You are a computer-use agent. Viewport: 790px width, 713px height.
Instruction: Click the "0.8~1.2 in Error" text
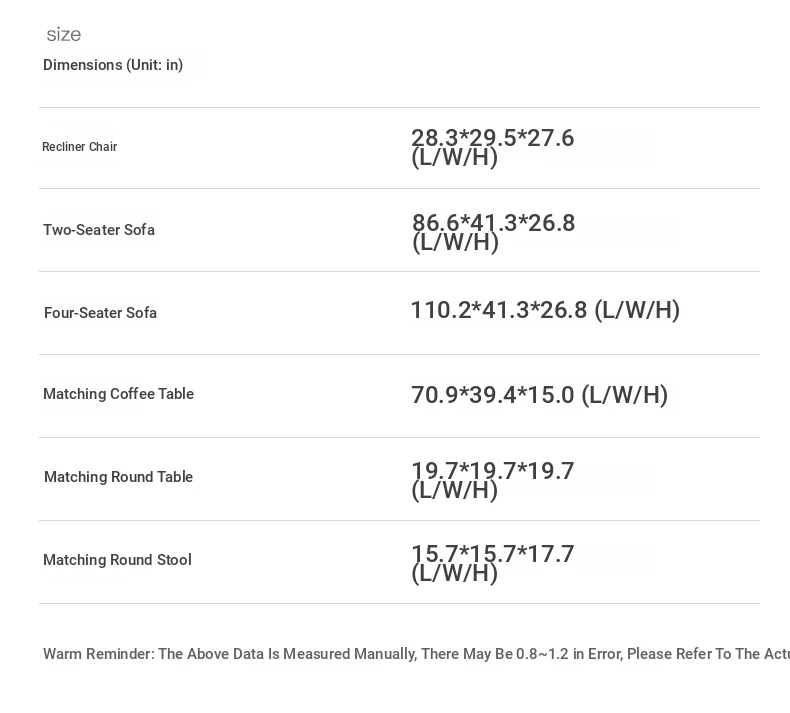point(567,654)
